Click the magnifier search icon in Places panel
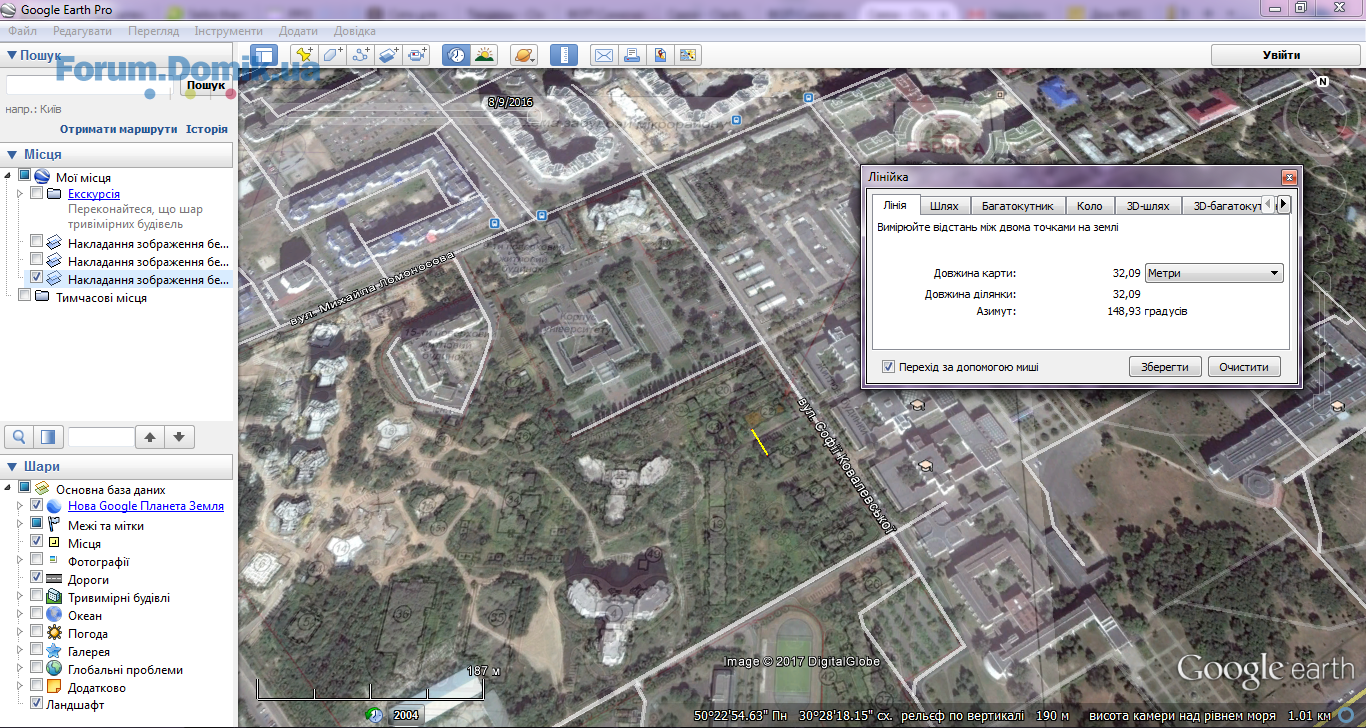1370x728 pixels. pyautogui.click(x=19, y=436)
